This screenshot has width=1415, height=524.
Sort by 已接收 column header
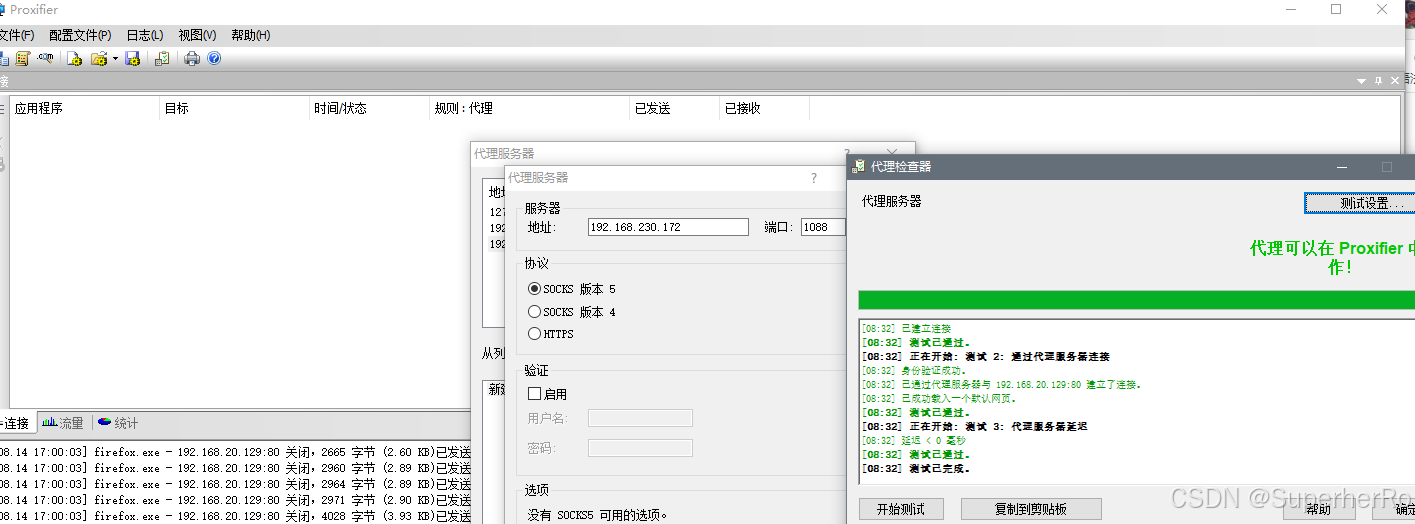(765, 108)
